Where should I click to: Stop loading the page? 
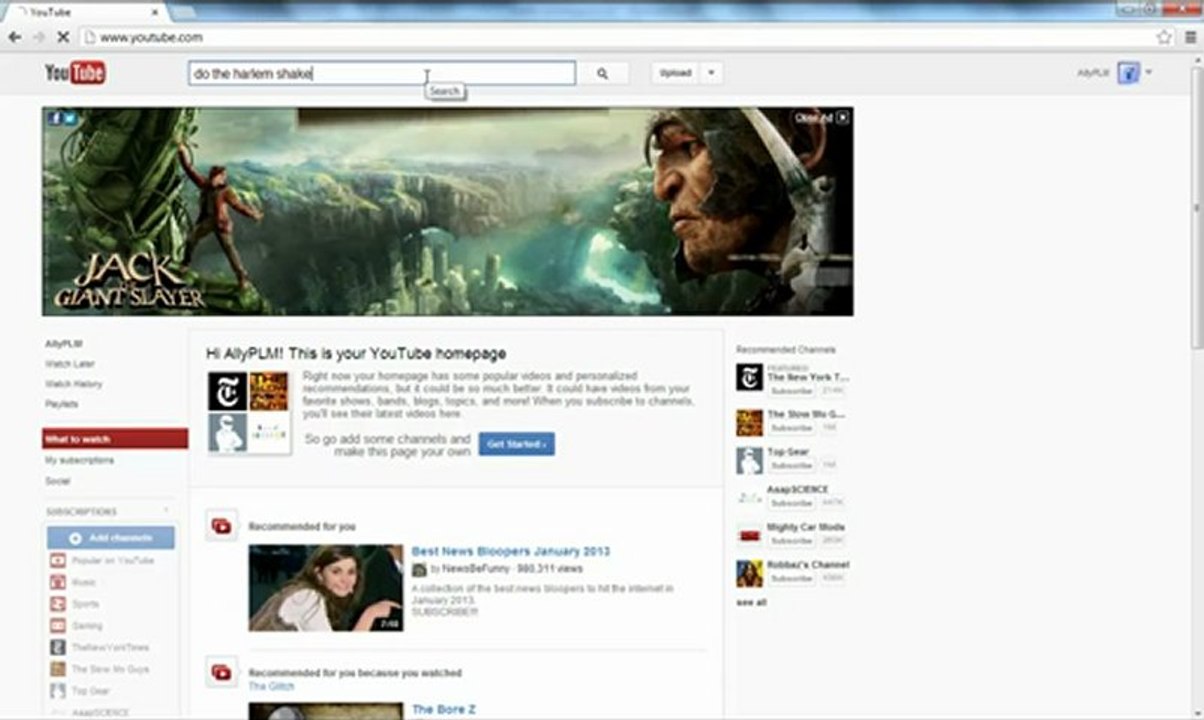62,37
